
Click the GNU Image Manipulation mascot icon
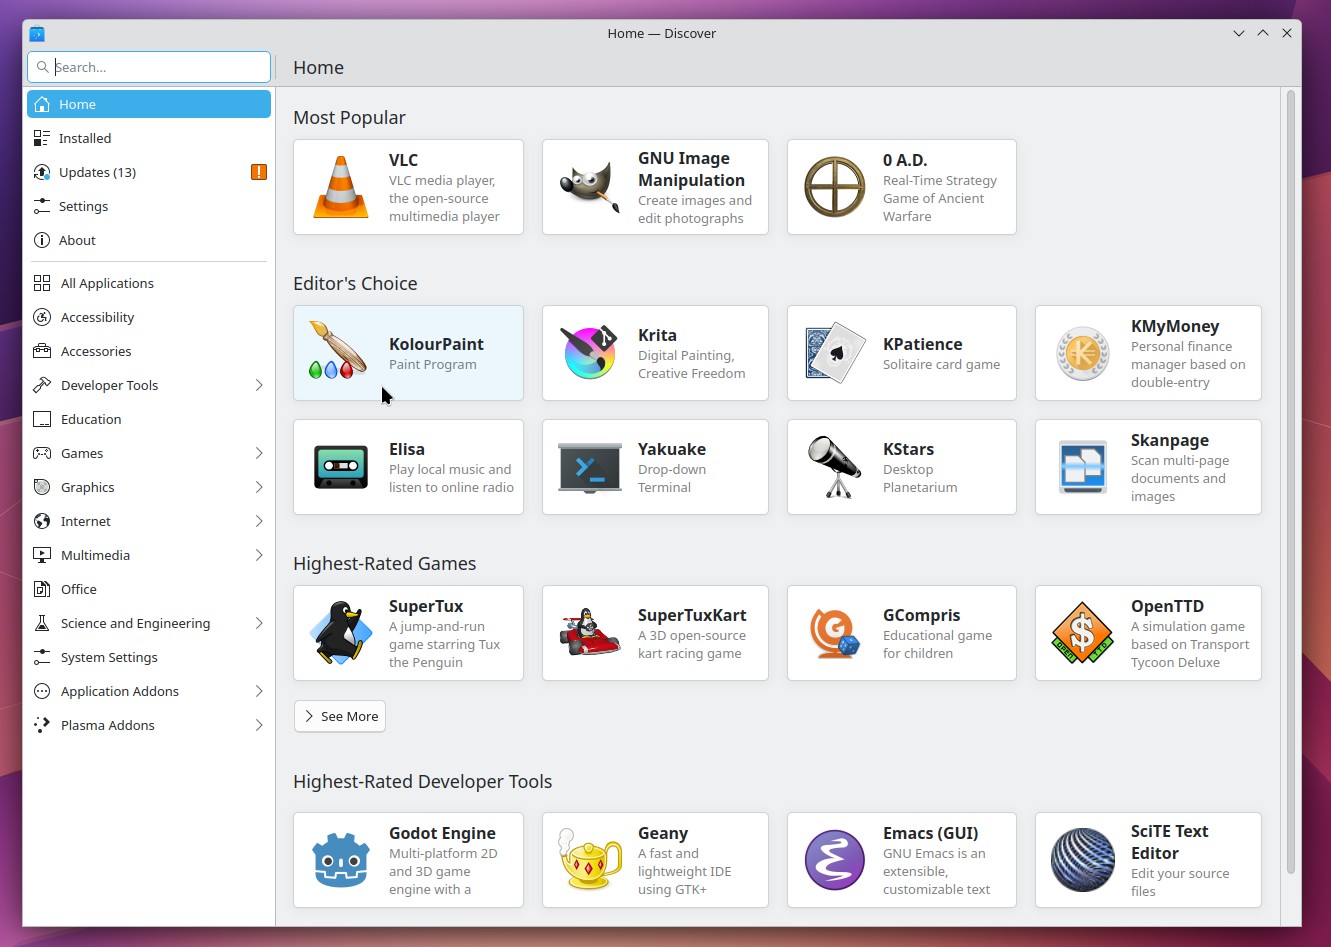tap(590, 187)
